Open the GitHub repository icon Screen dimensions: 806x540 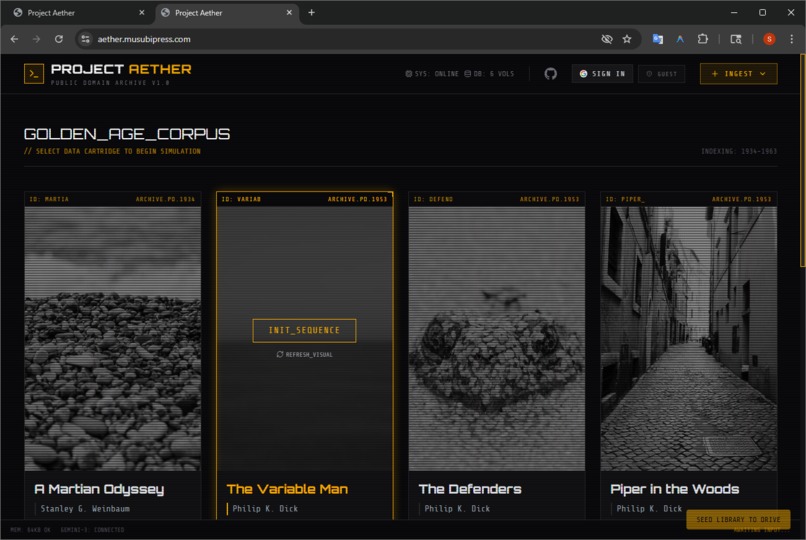(x=551, y=74)
